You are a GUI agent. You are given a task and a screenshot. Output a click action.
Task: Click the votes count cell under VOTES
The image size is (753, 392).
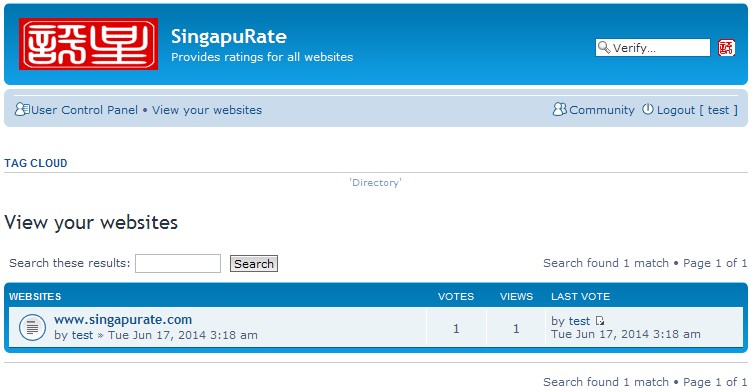coord(456,329)
